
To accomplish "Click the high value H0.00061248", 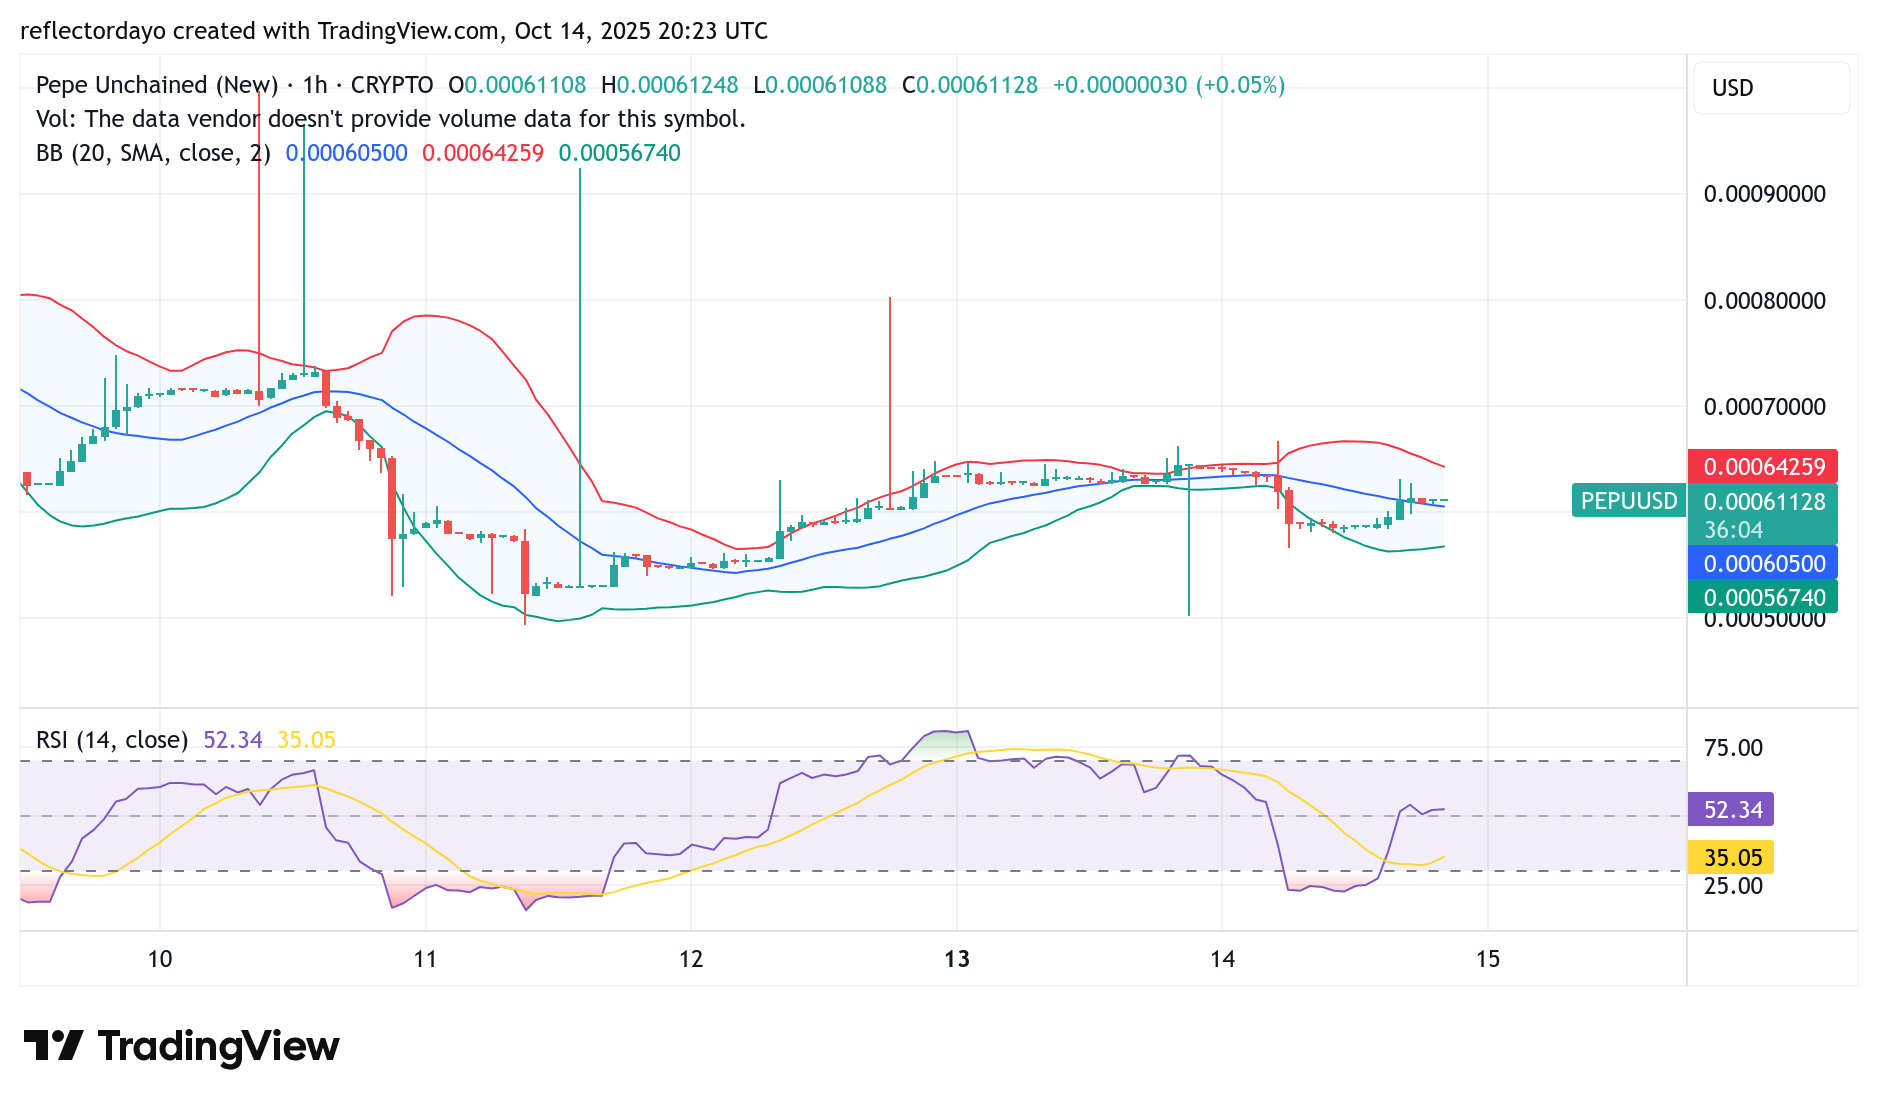I will (670, 85).
